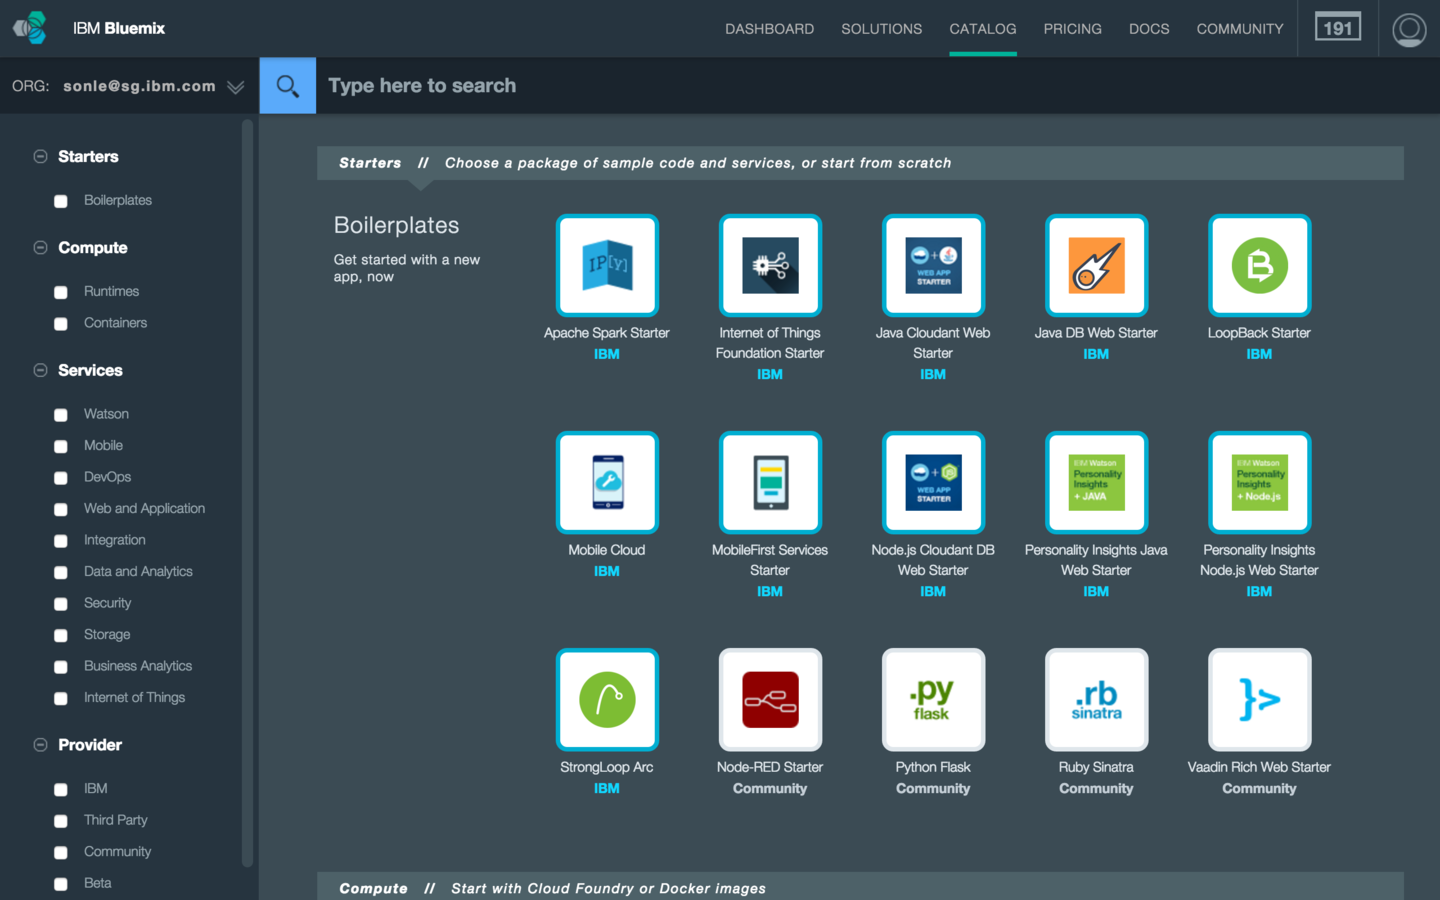Click the Python Flask title link

click(x=933, y=767)
